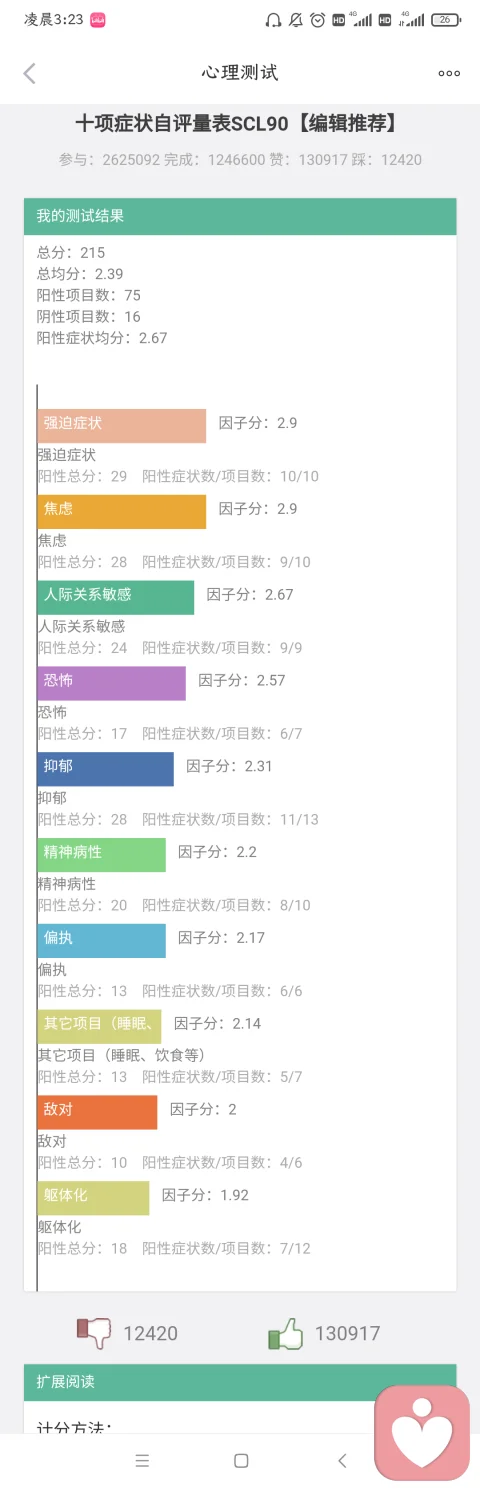Select the 焦虑 orange bar
The image size is (480, 1491).
pyautogui.click(x=122, y=512)
